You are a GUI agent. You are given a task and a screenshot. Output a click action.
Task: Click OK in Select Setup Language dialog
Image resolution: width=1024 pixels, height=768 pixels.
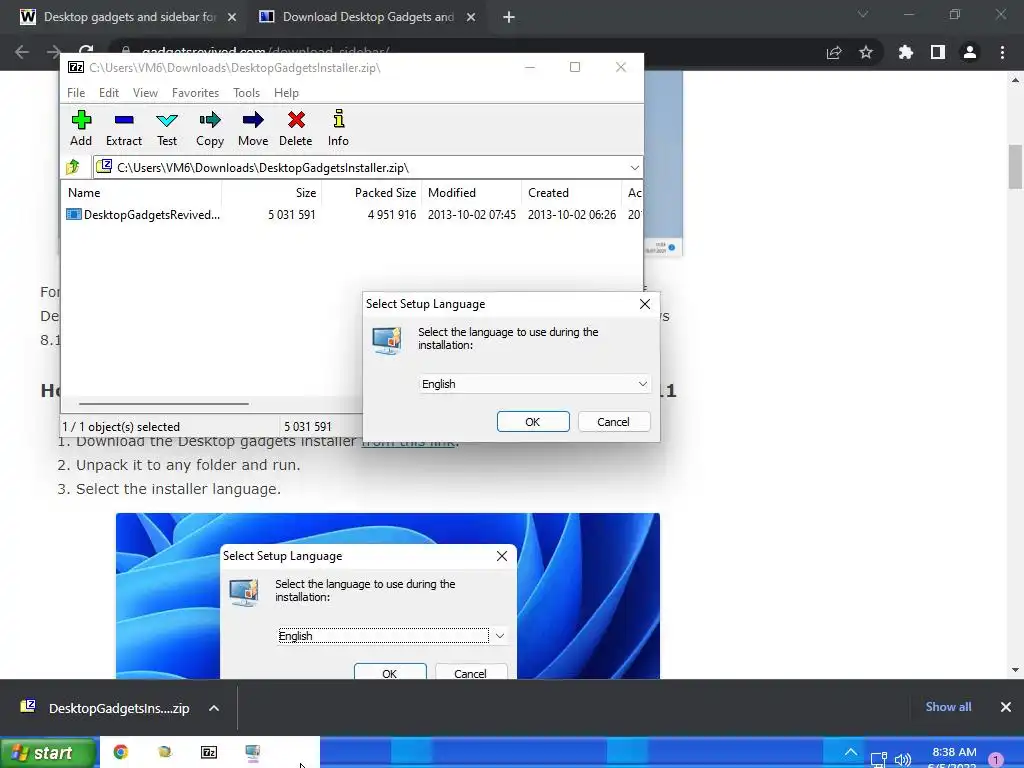tap(533, 422)
